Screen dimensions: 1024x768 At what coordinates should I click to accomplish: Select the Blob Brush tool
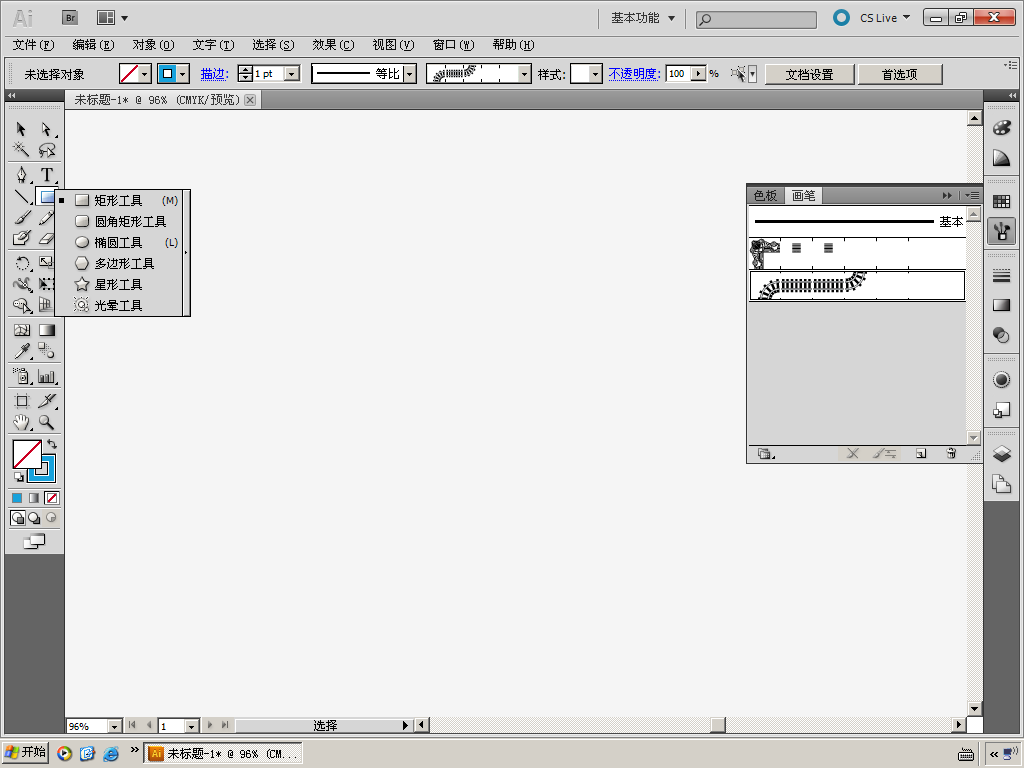pyautogui.click(x=21, y=238)
